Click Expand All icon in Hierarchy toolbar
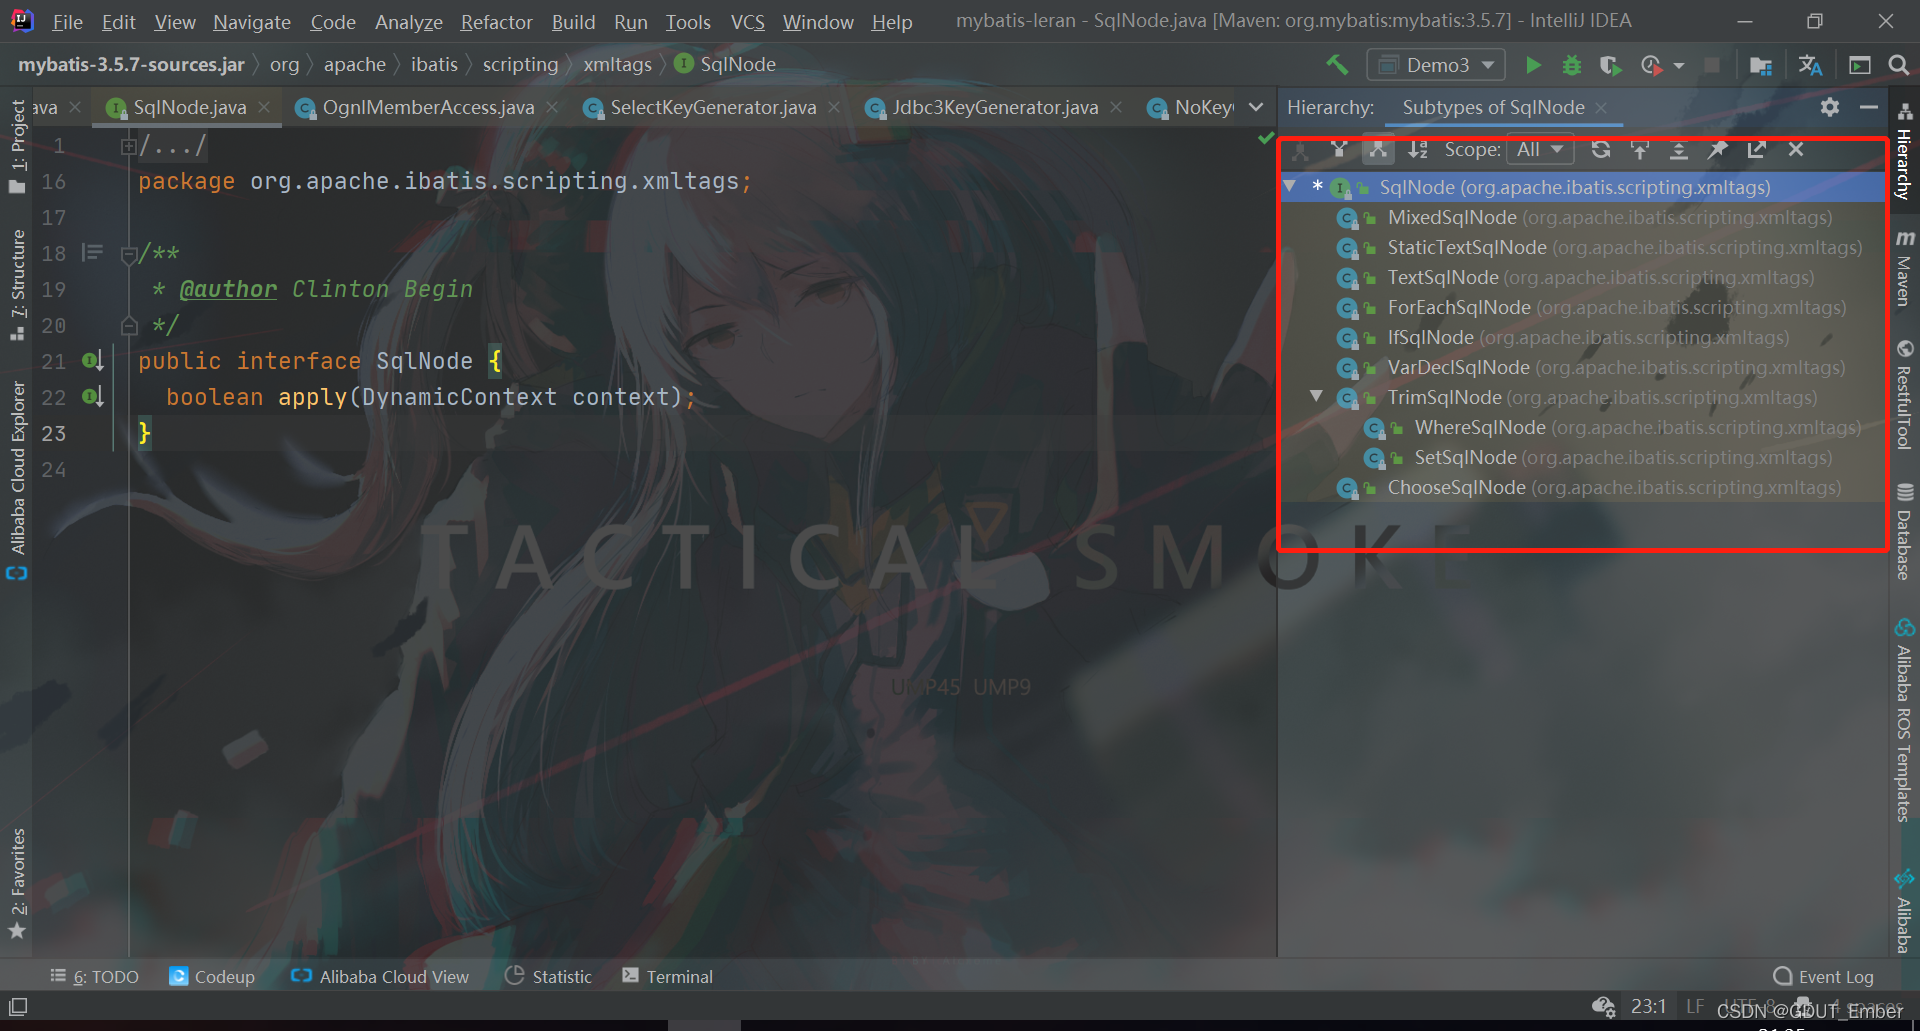The height and width of the screenshot is (1031, 1920). coord(1679,150)
